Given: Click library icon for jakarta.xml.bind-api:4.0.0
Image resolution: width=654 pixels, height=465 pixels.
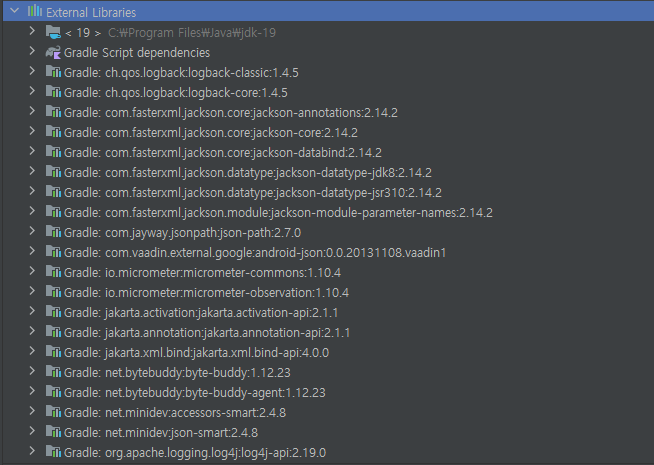Looking at the screenshot, I should pyautogui.click(x=53, y=352).
